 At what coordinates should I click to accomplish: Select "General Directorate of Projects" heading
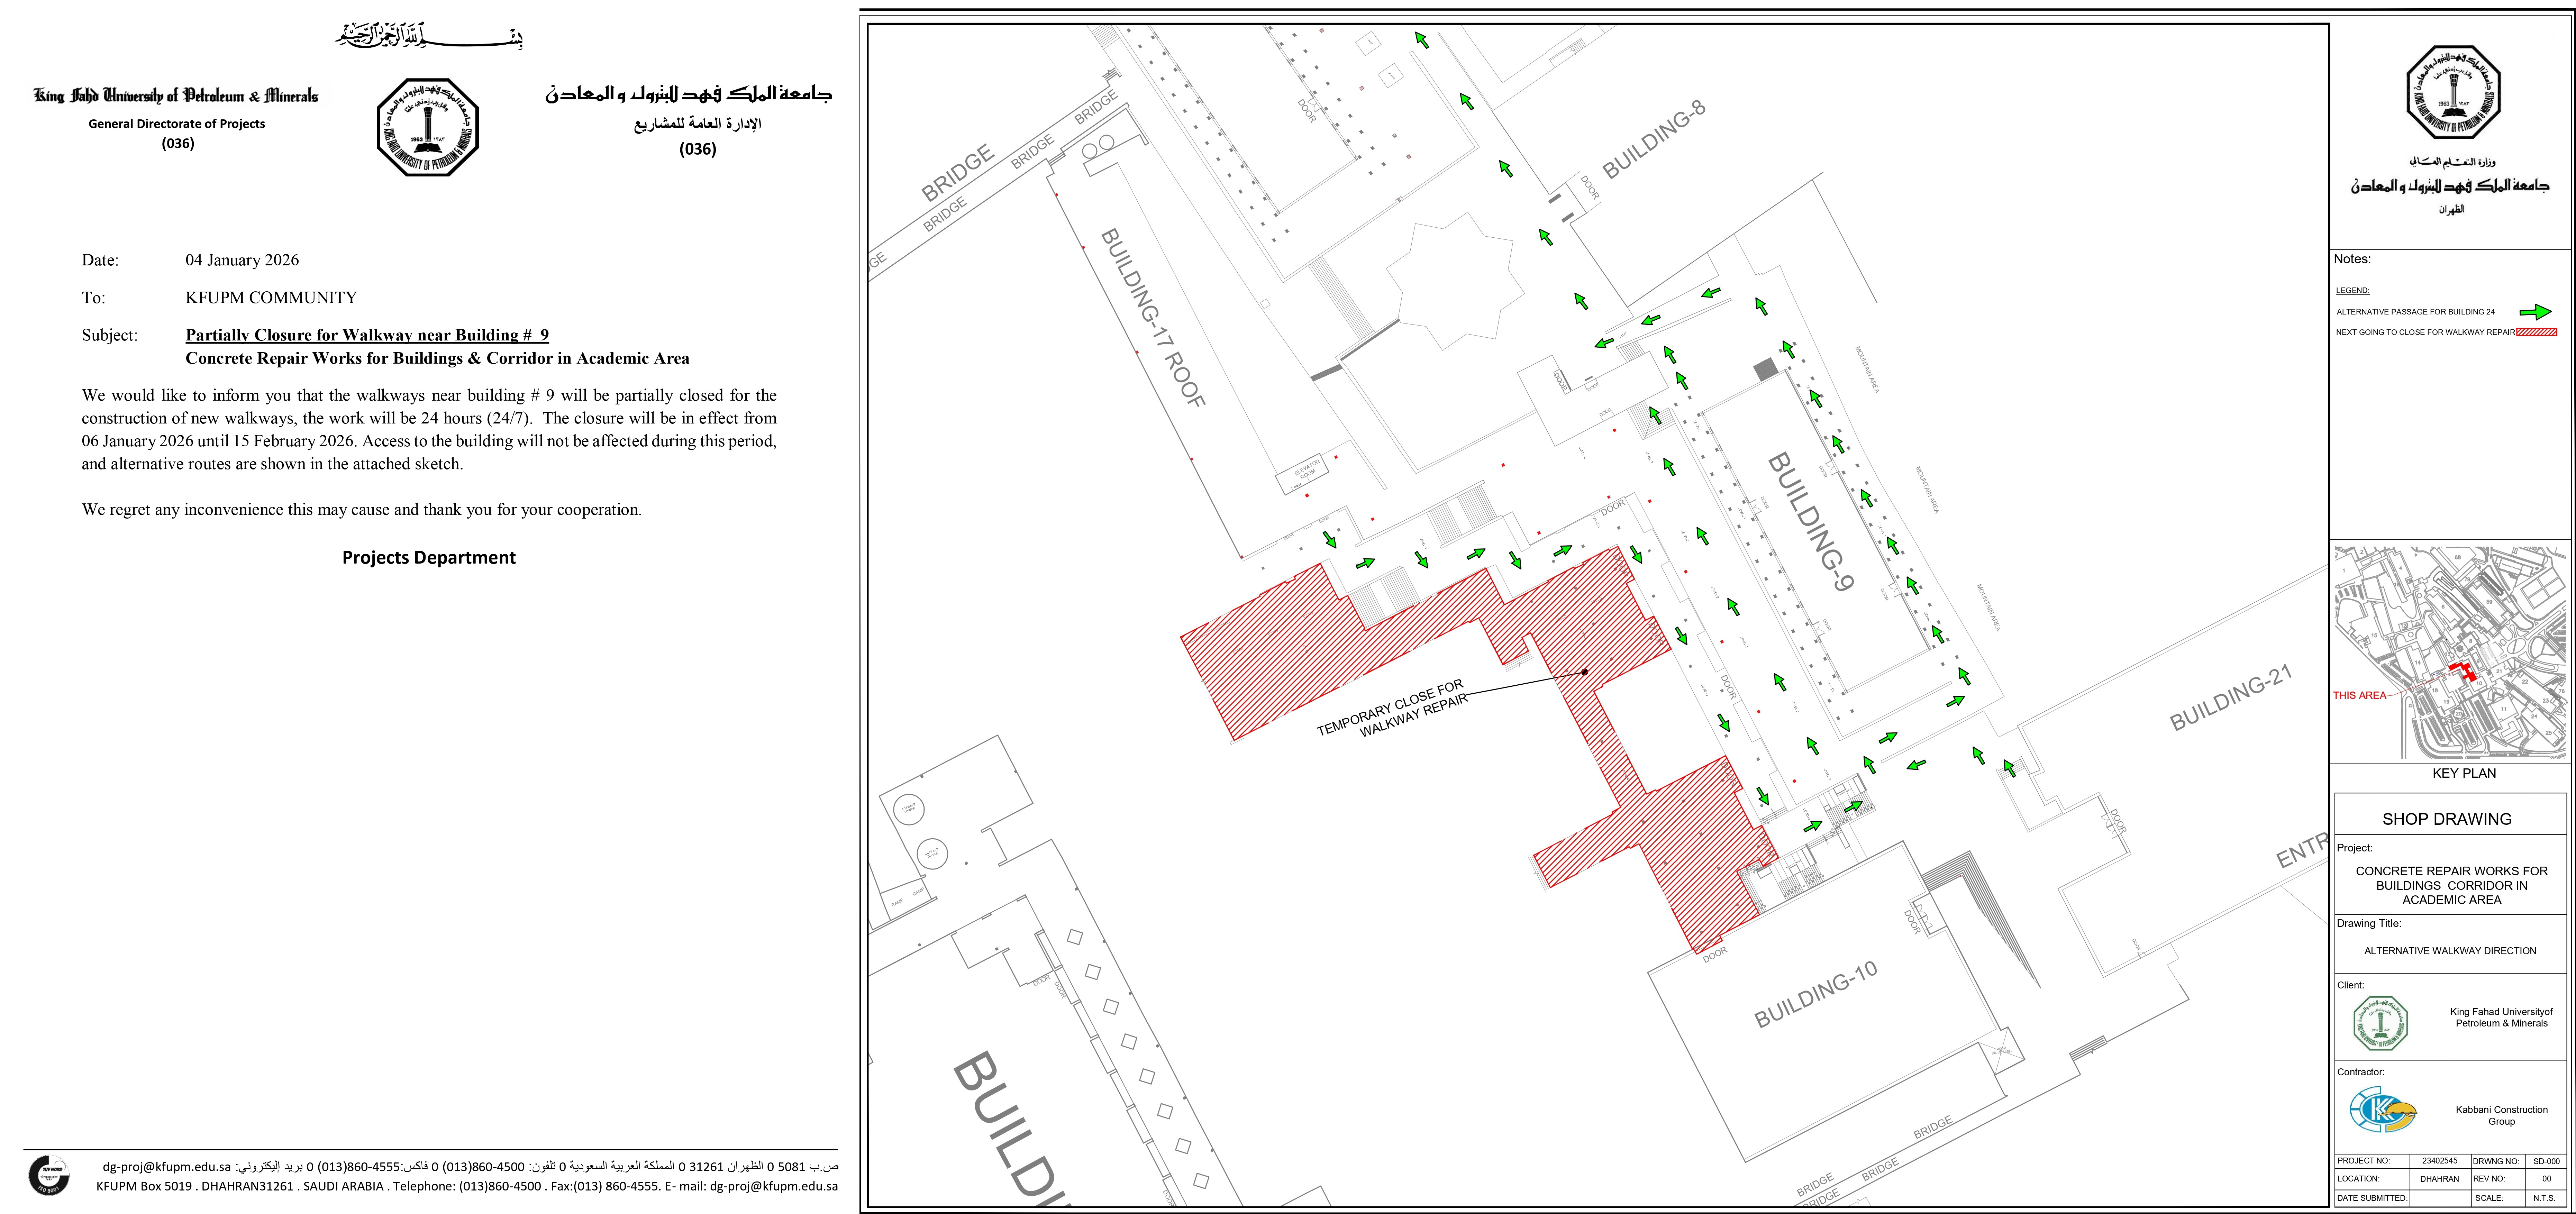177,124
